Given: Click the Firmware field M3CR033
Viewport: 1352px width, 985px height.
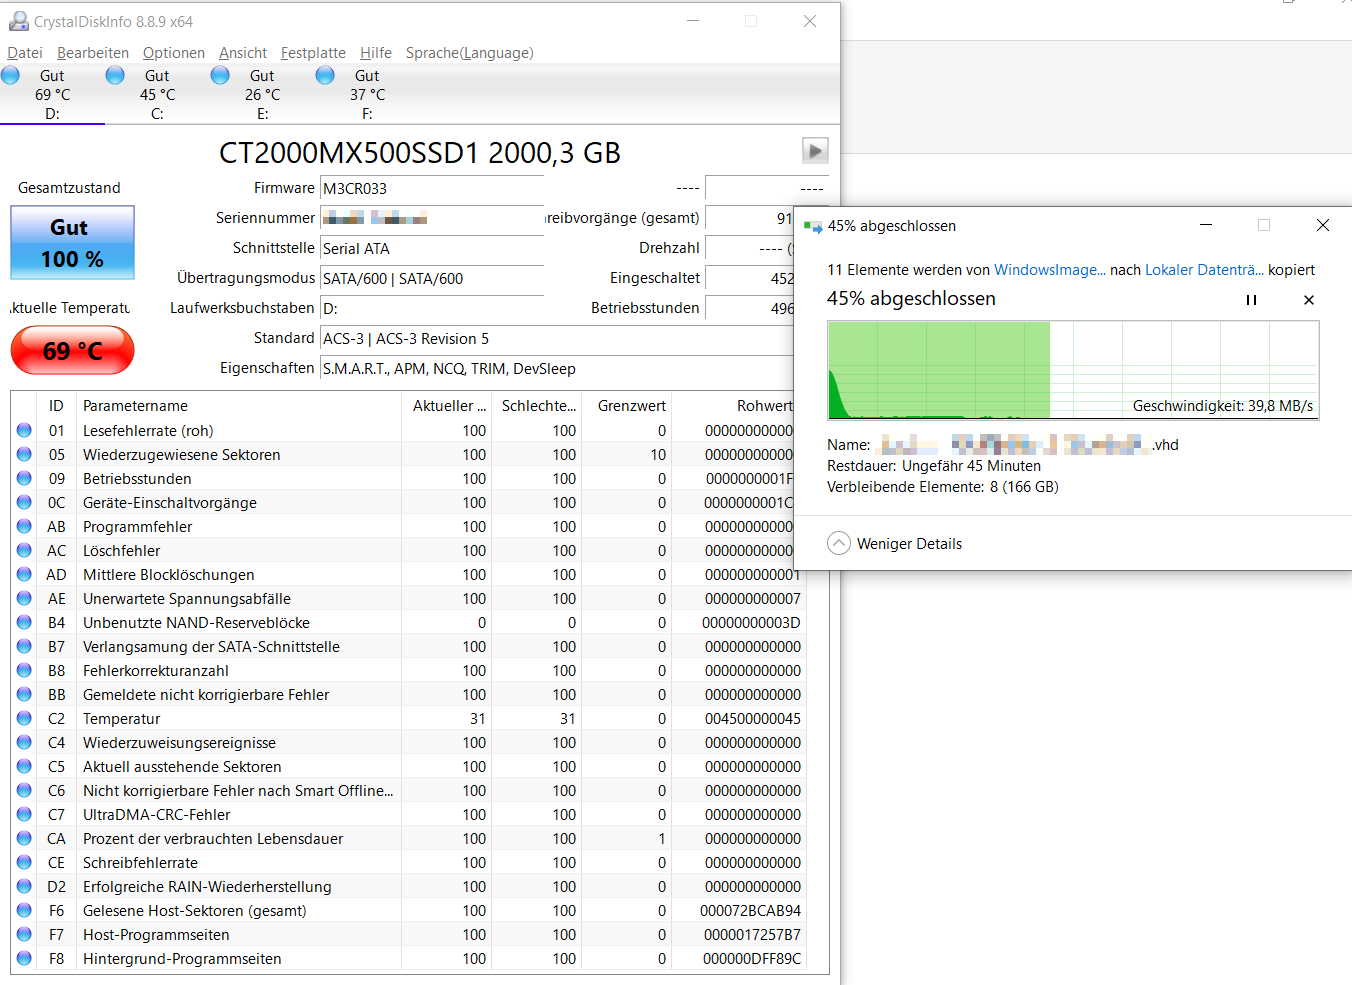Looking at the screenshot, I should (431, 188).
